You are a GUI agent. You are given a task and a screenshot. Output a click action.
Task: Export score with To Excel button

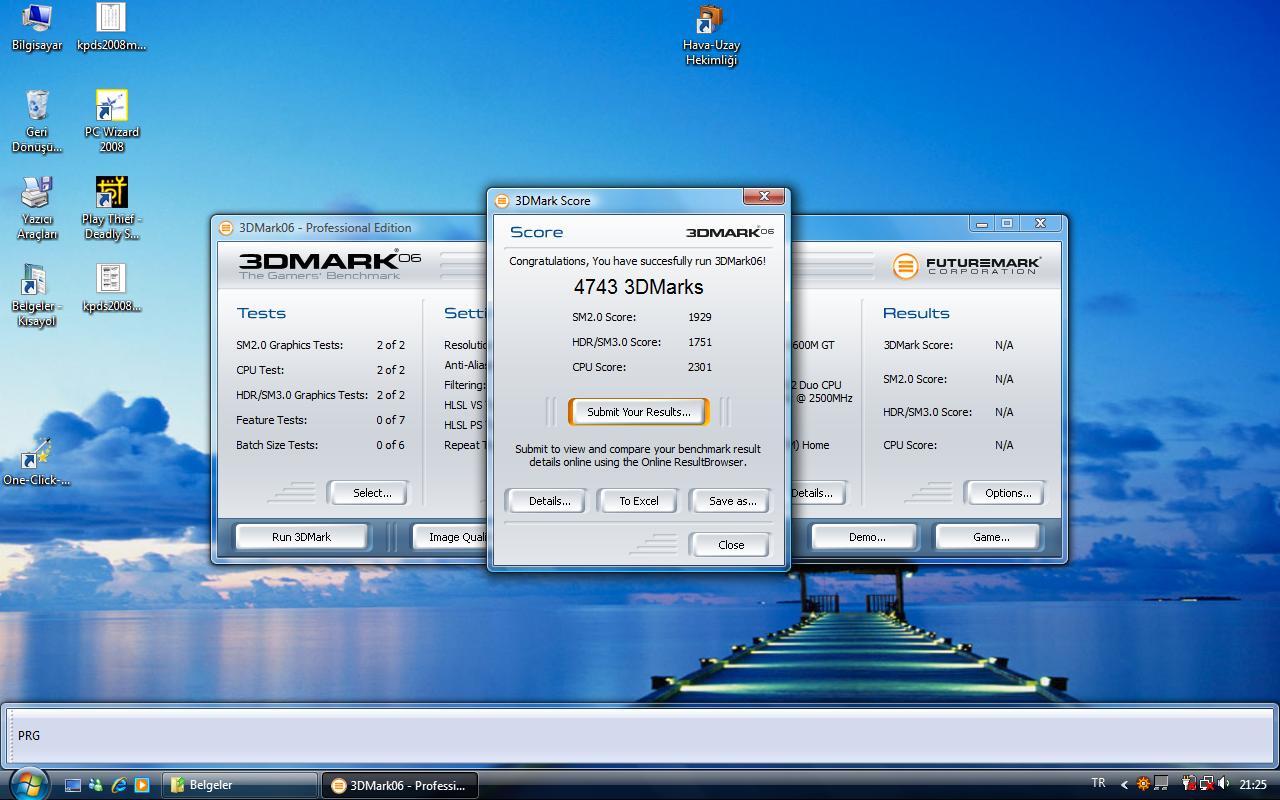tap(639, 501)
